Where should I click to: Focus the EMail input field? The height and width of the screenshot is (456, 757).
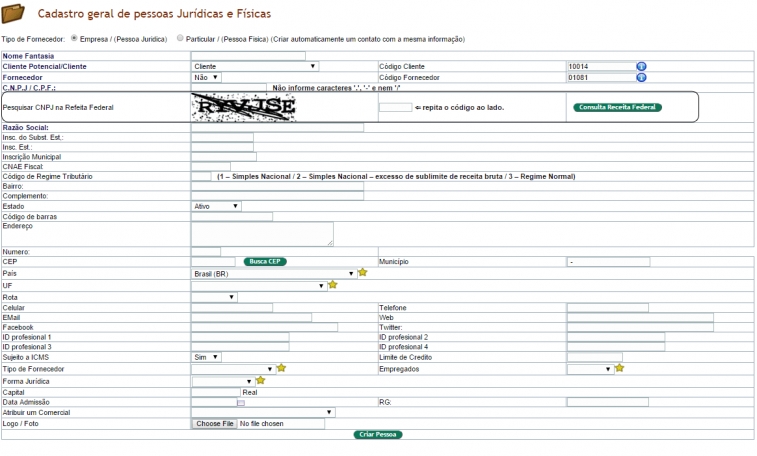tap(252, 318)
